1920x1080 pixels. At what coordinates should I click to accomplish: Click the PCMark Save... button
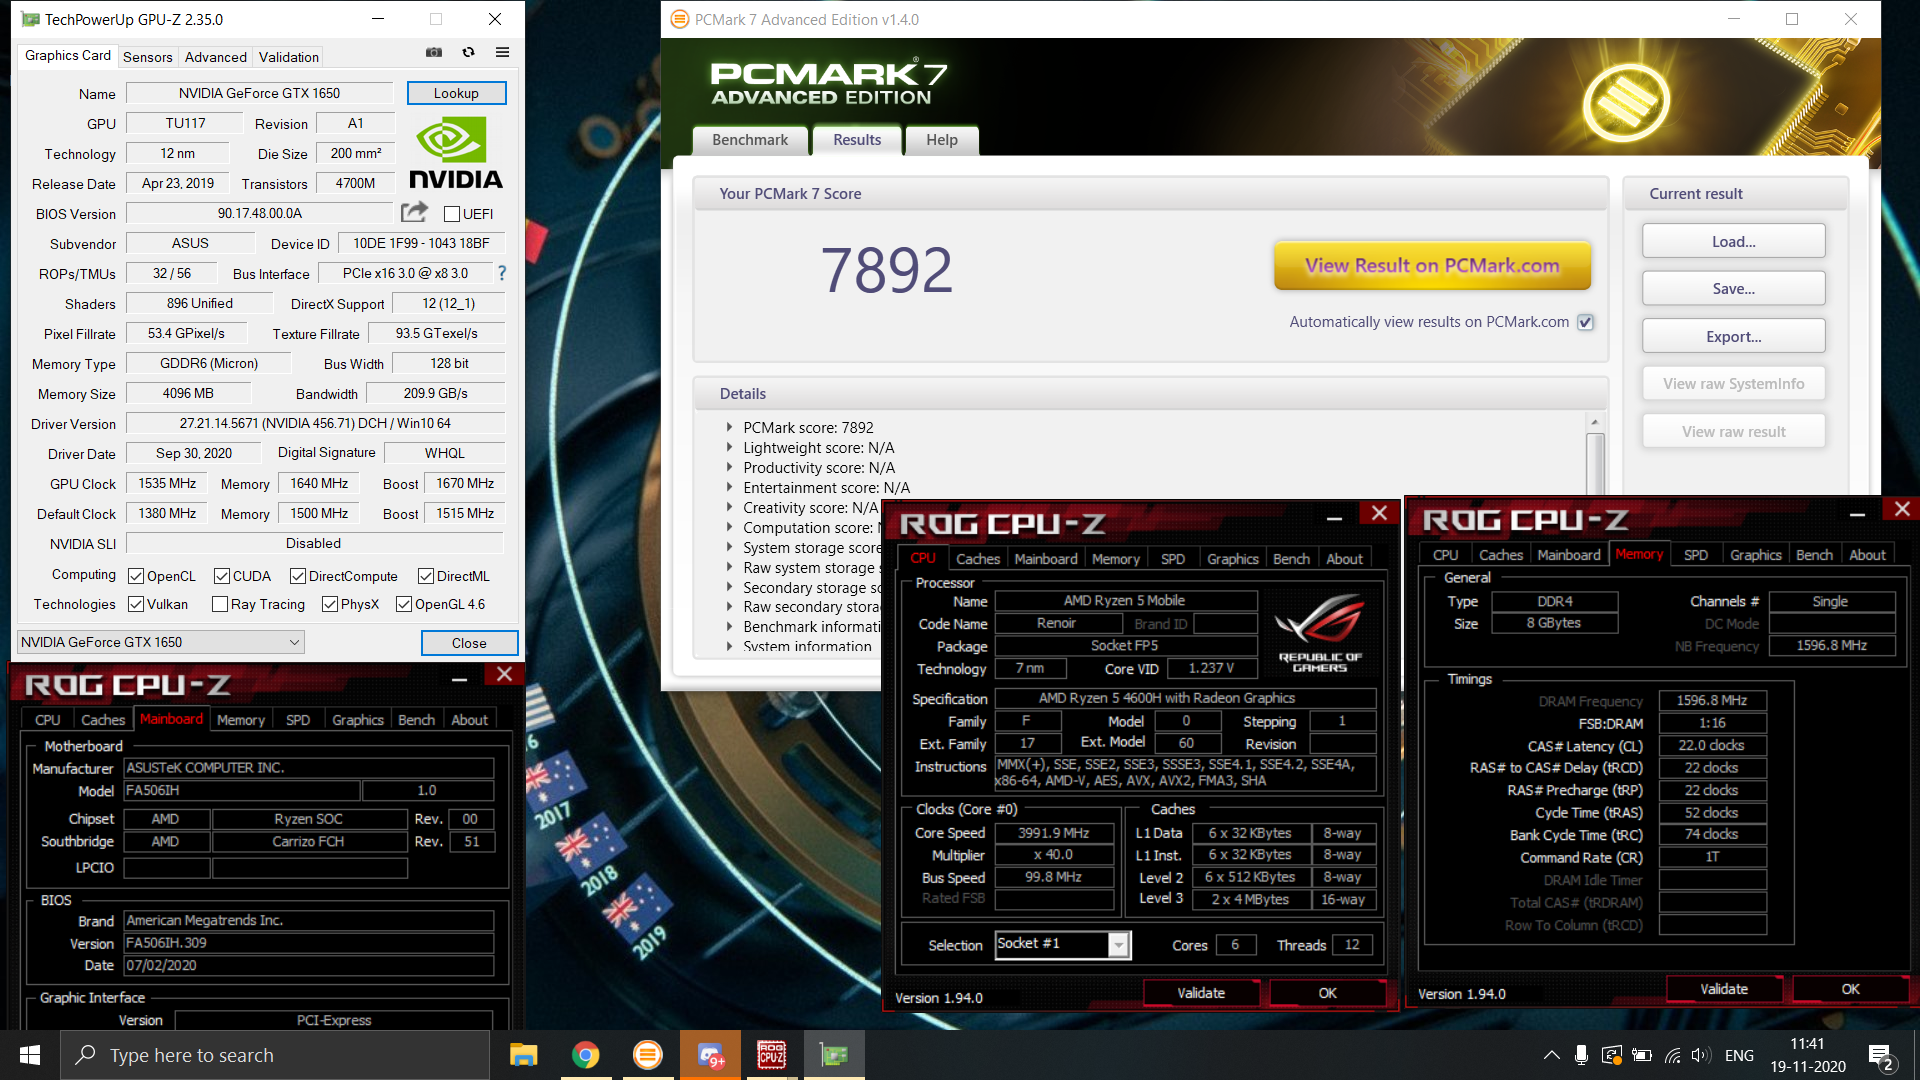1733,288
